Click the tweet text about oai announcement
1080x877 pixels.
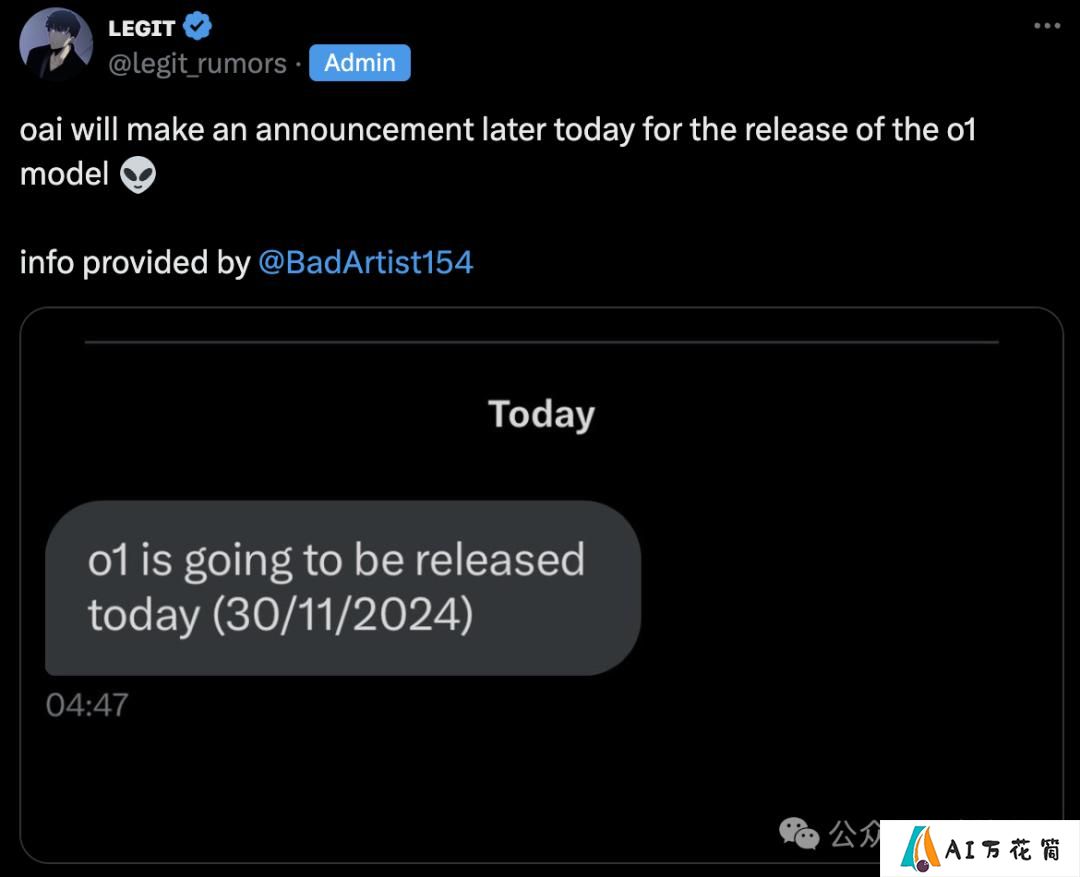click(x=497, y=152)
